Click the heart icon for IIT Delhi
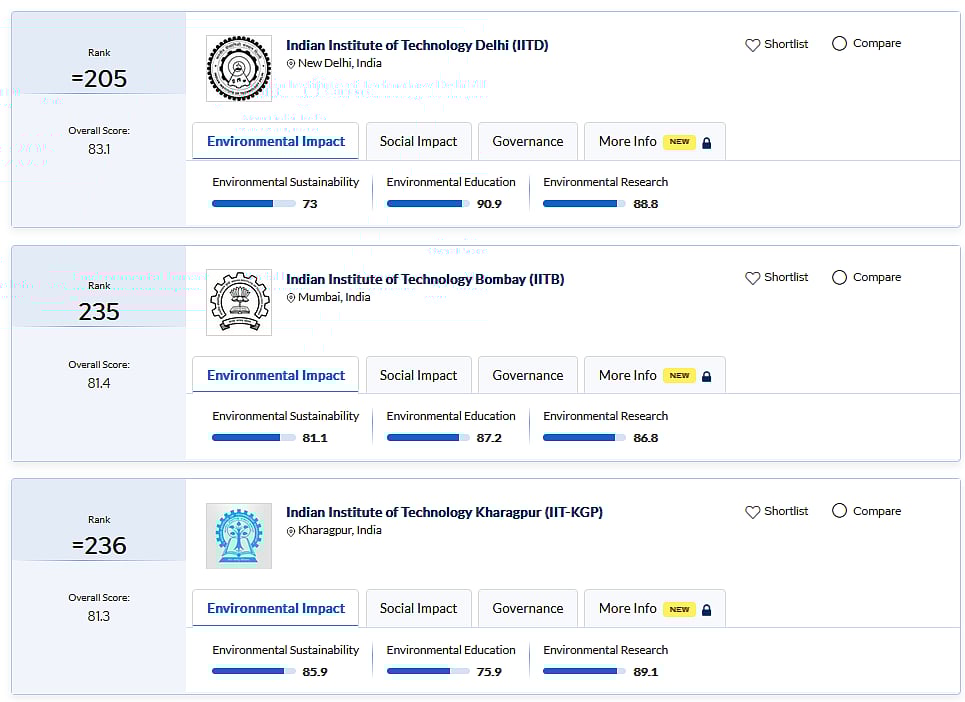This screenshot has width=965, height=702. point(752,45)
